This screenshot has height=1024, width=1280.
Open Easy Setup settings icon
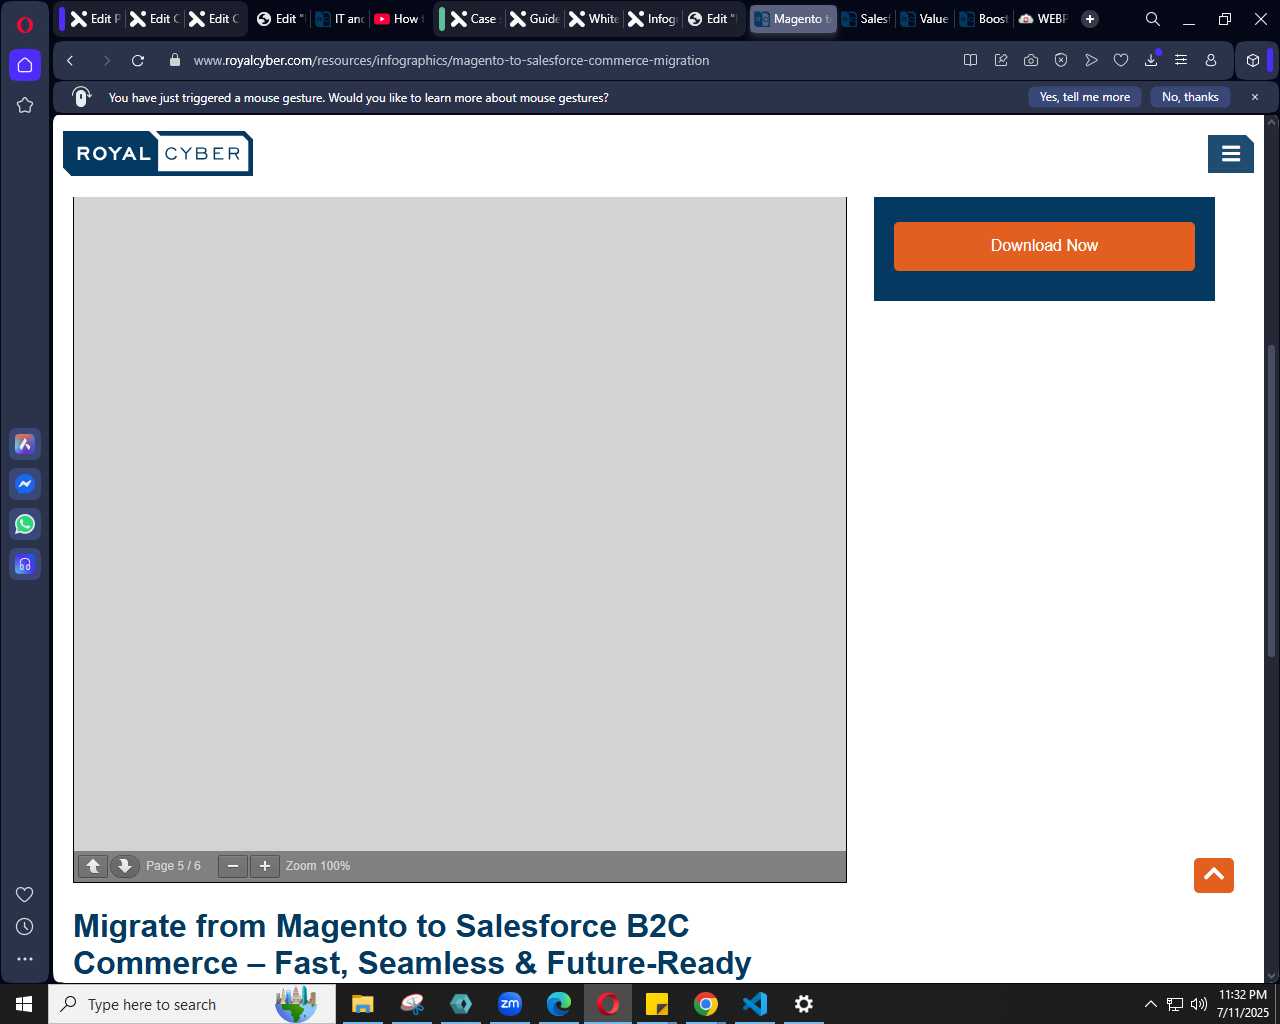tap(1181, 60)
